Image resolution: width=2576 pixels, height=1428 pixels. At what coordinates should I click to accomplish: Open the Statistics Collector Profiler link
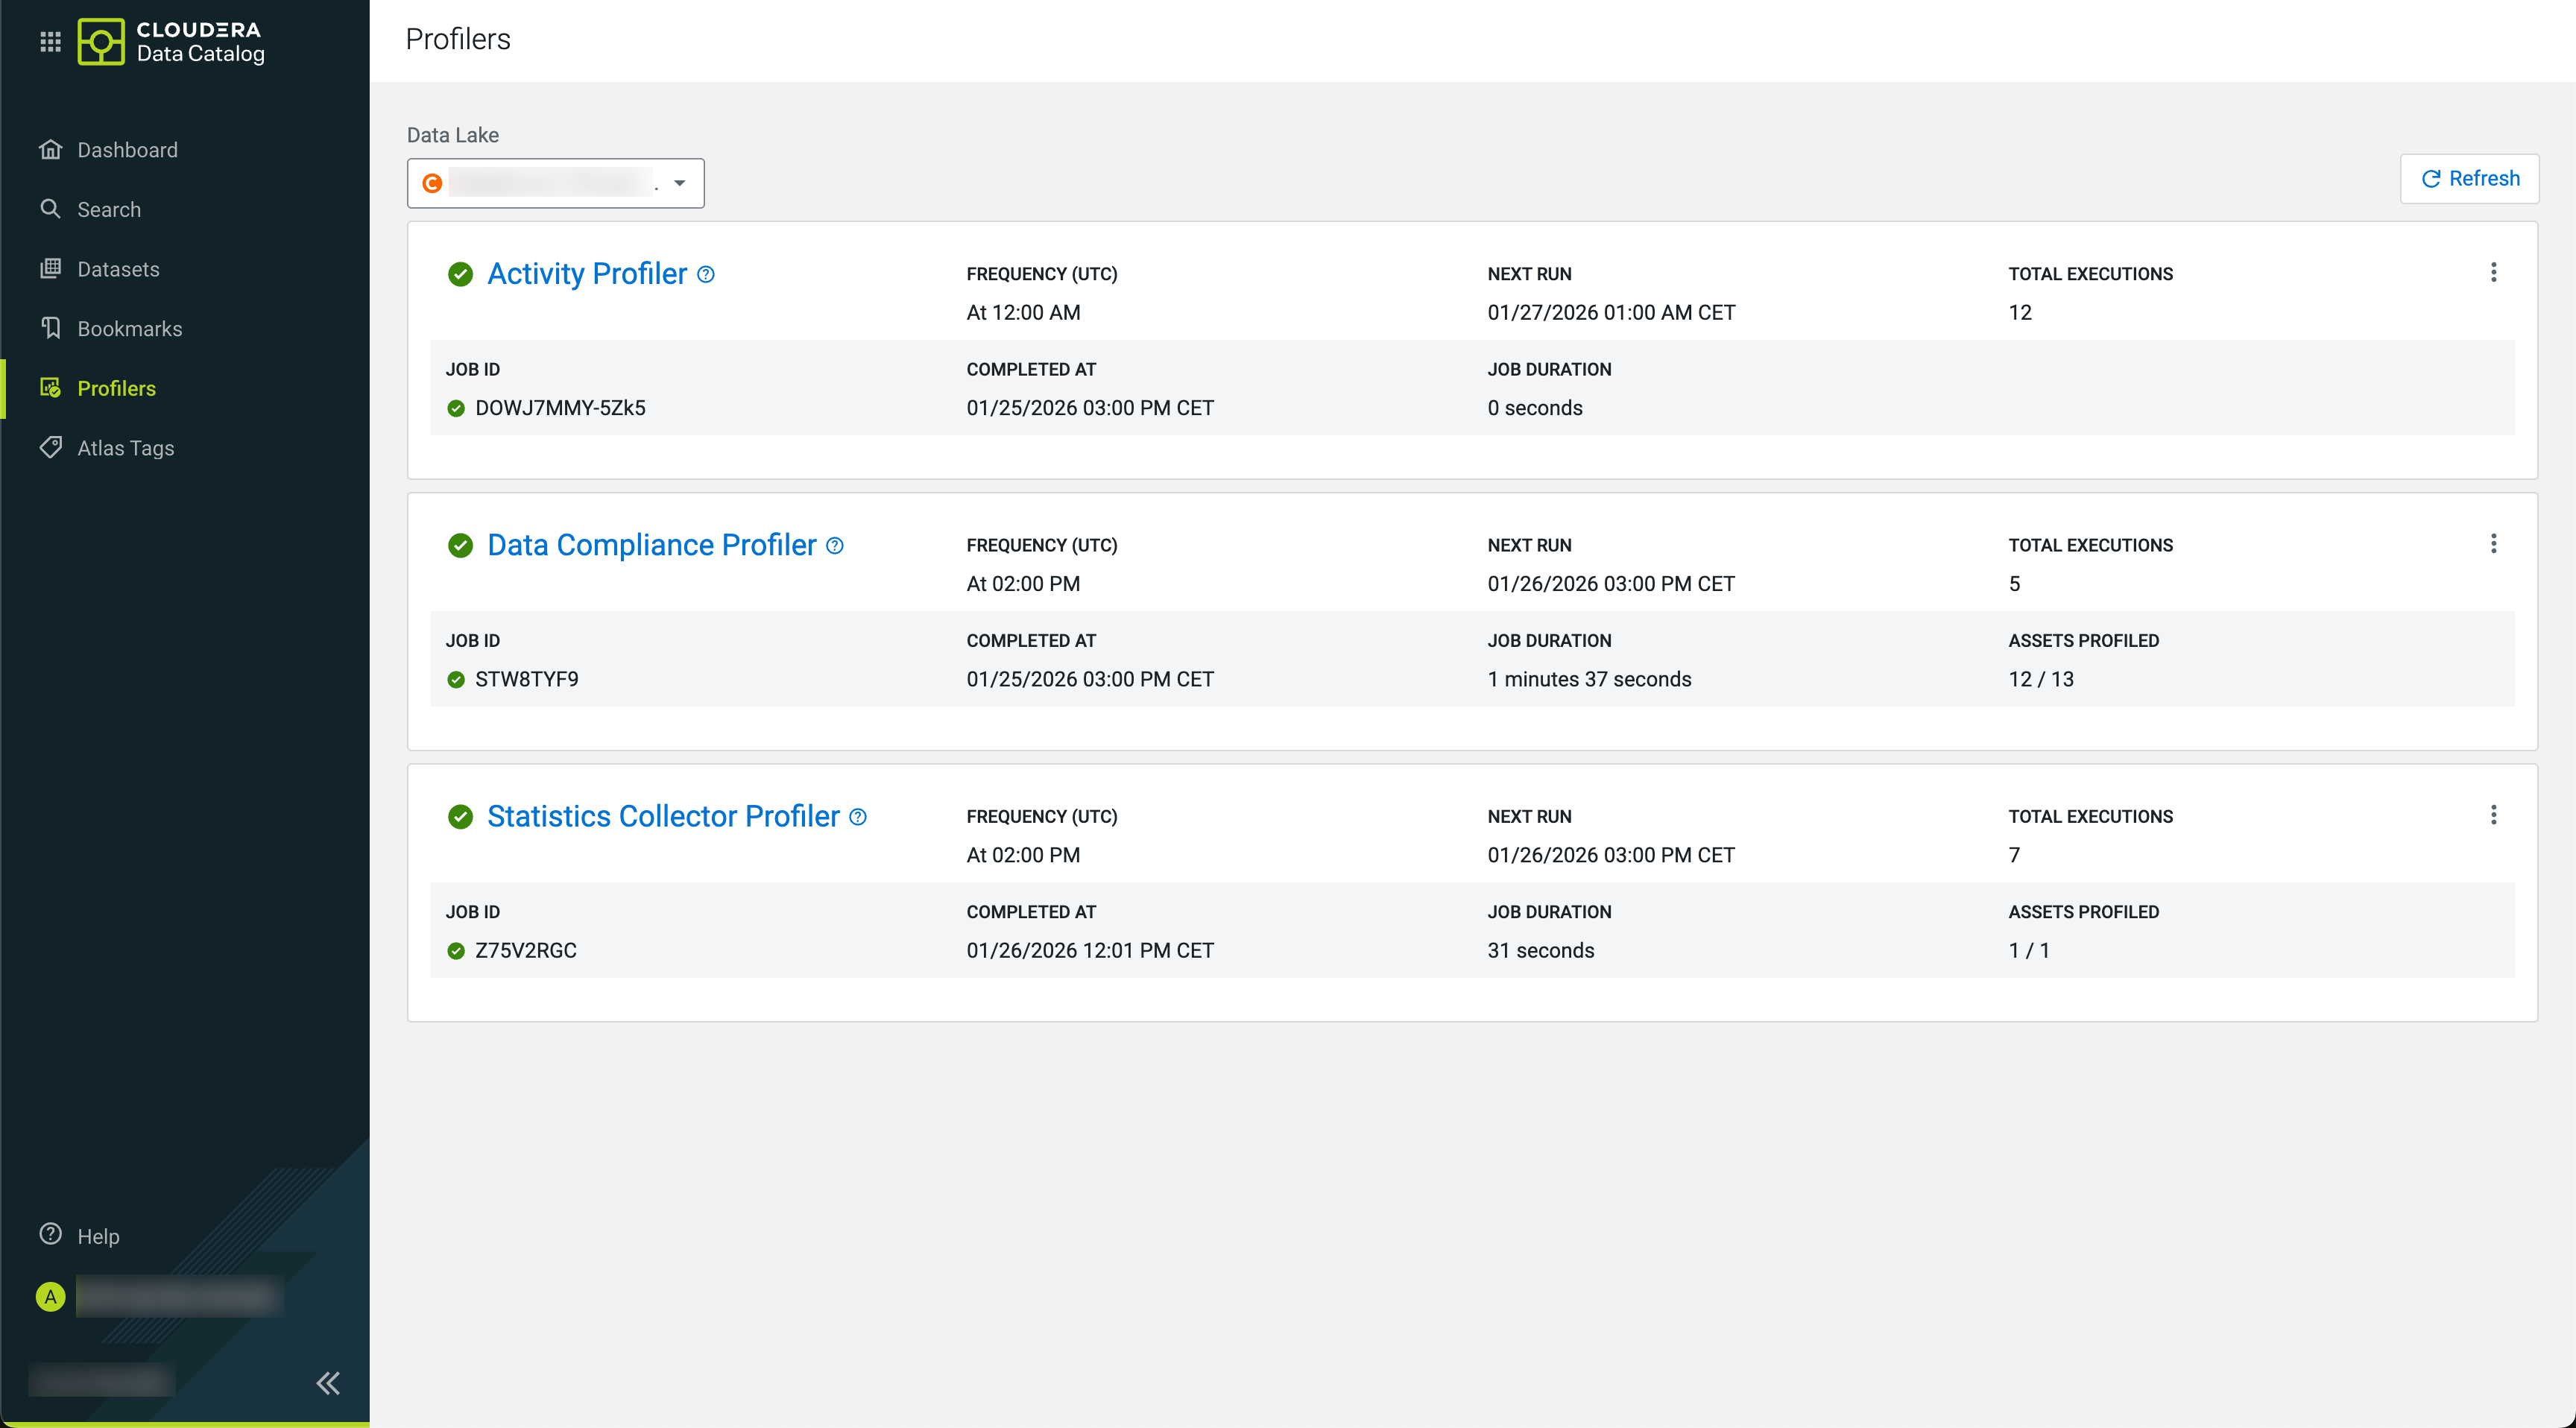tap(663, 817)
